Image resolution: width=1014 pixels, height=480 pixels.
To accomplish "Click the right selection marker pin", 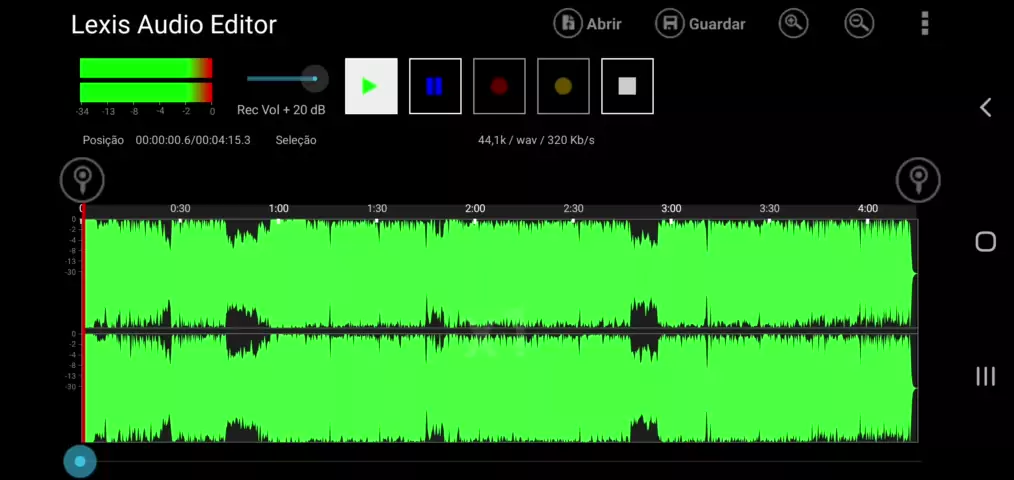I will click(x=918, y=179).
